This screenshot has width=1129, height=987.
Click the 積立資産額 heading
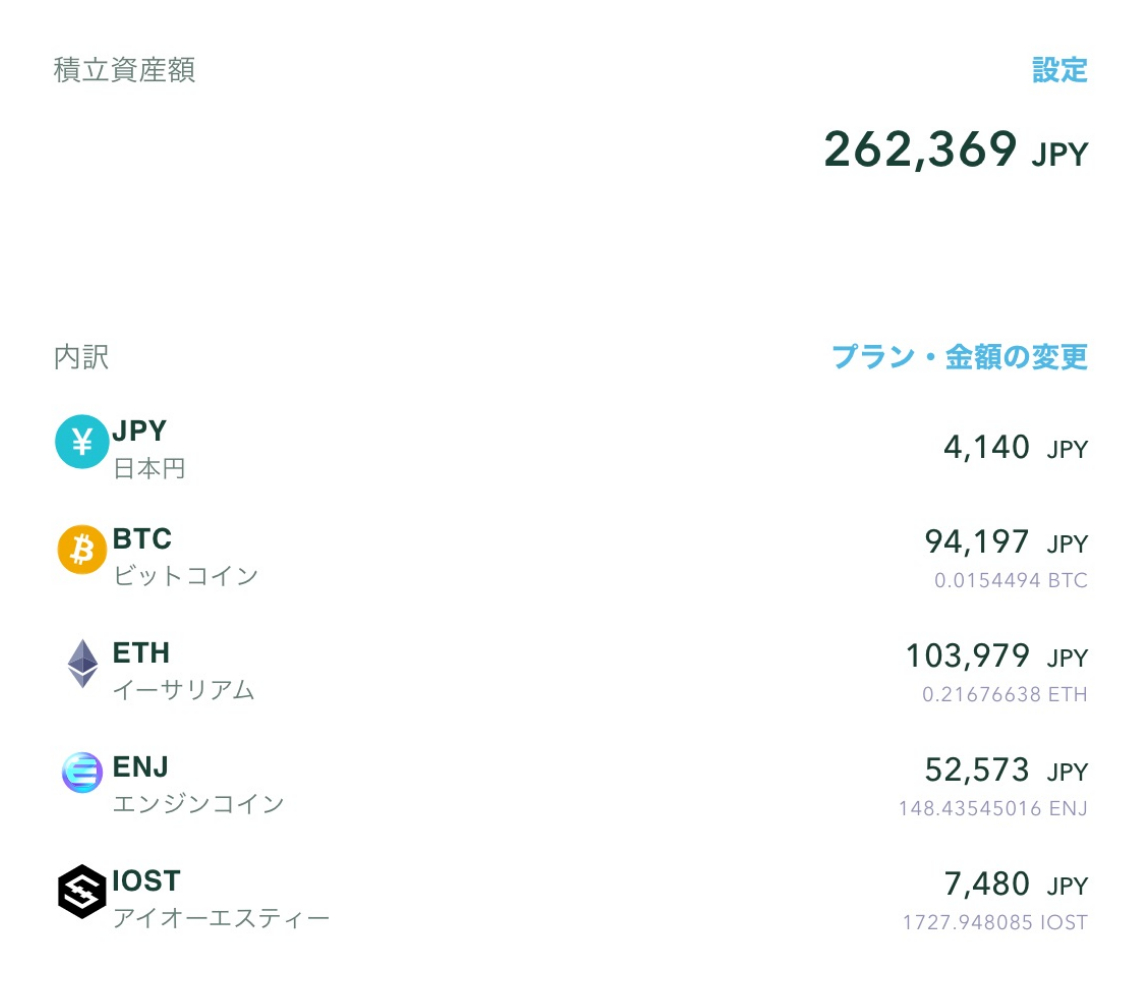[124, 71]
